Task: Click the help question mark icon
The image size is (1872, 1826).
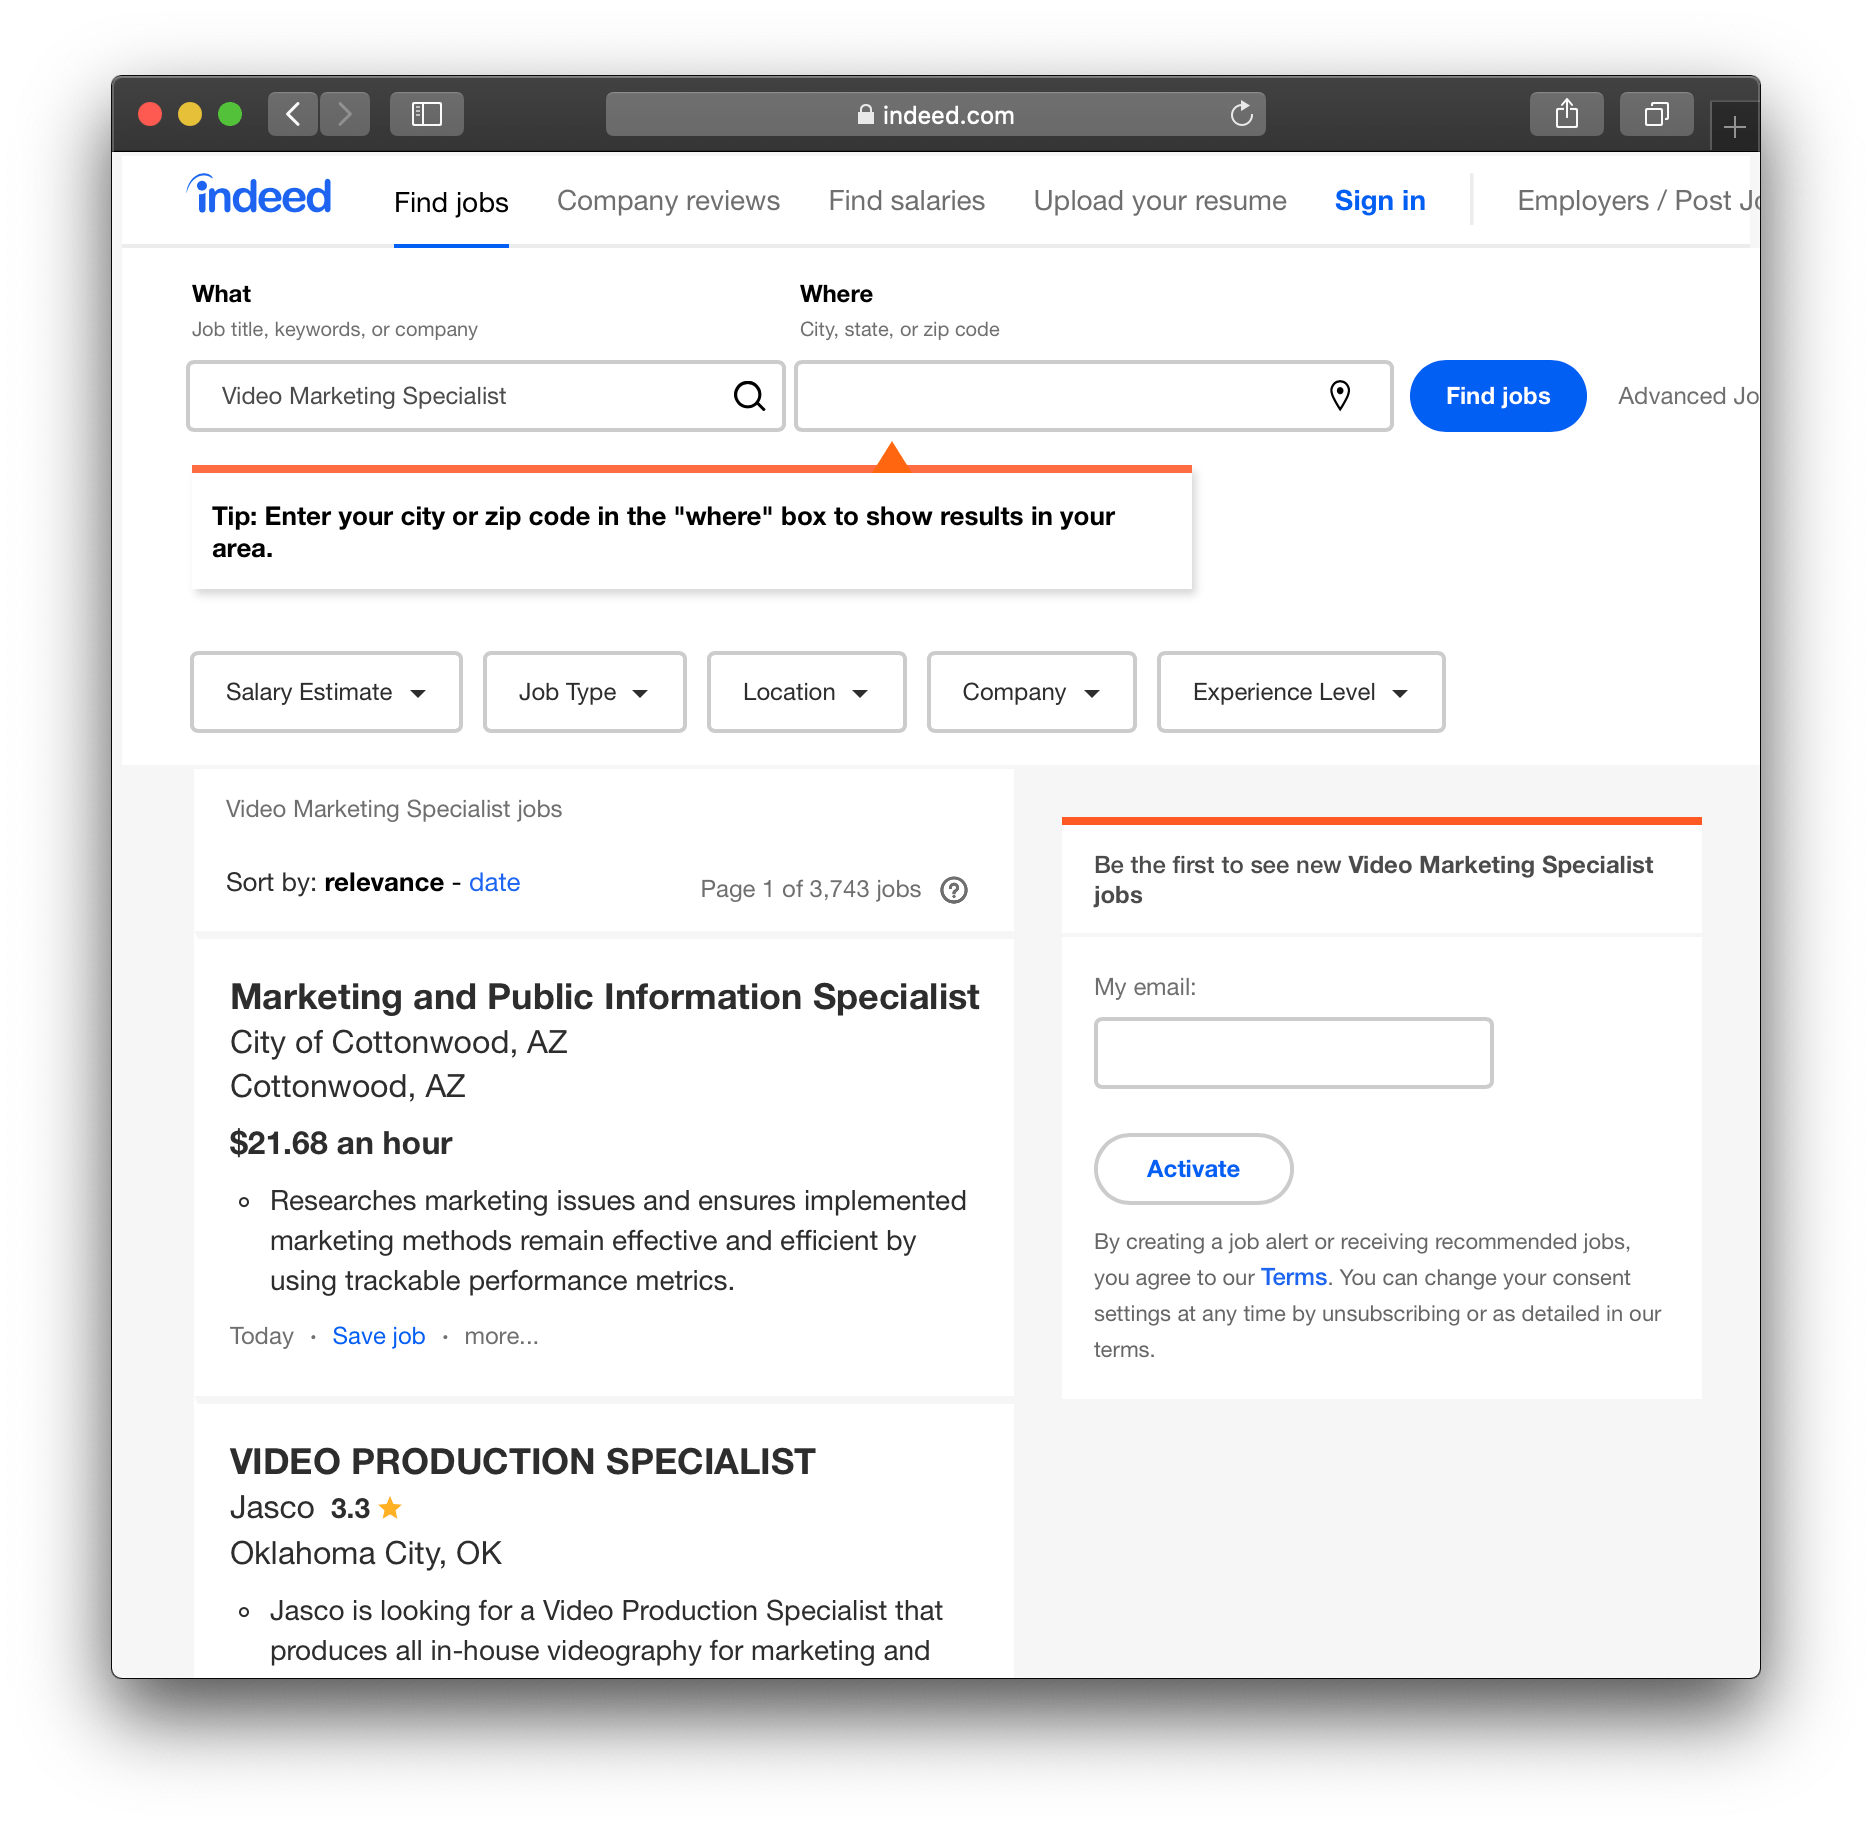Action: point(954,890)
